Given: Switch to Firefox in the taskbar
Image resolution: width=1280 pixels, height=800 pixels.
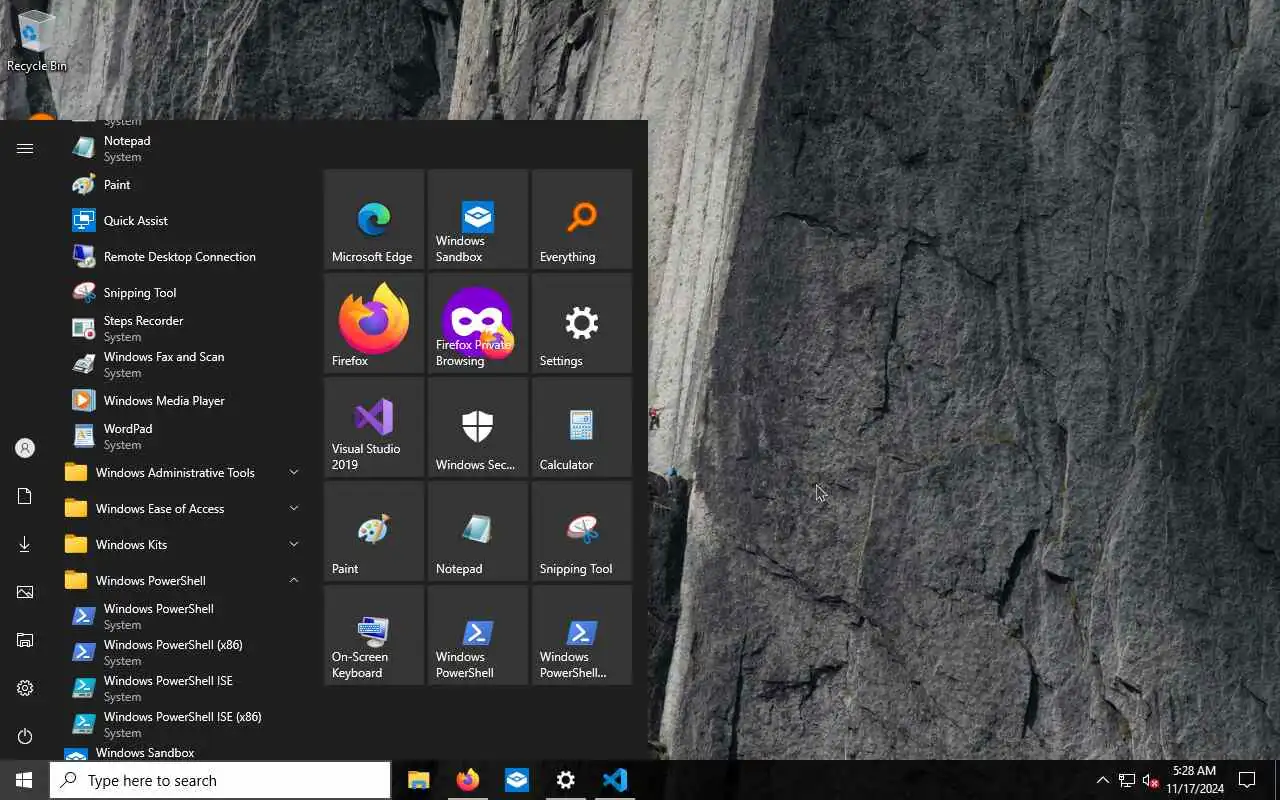Looking at the screenshot, I should tap(467, 780).
